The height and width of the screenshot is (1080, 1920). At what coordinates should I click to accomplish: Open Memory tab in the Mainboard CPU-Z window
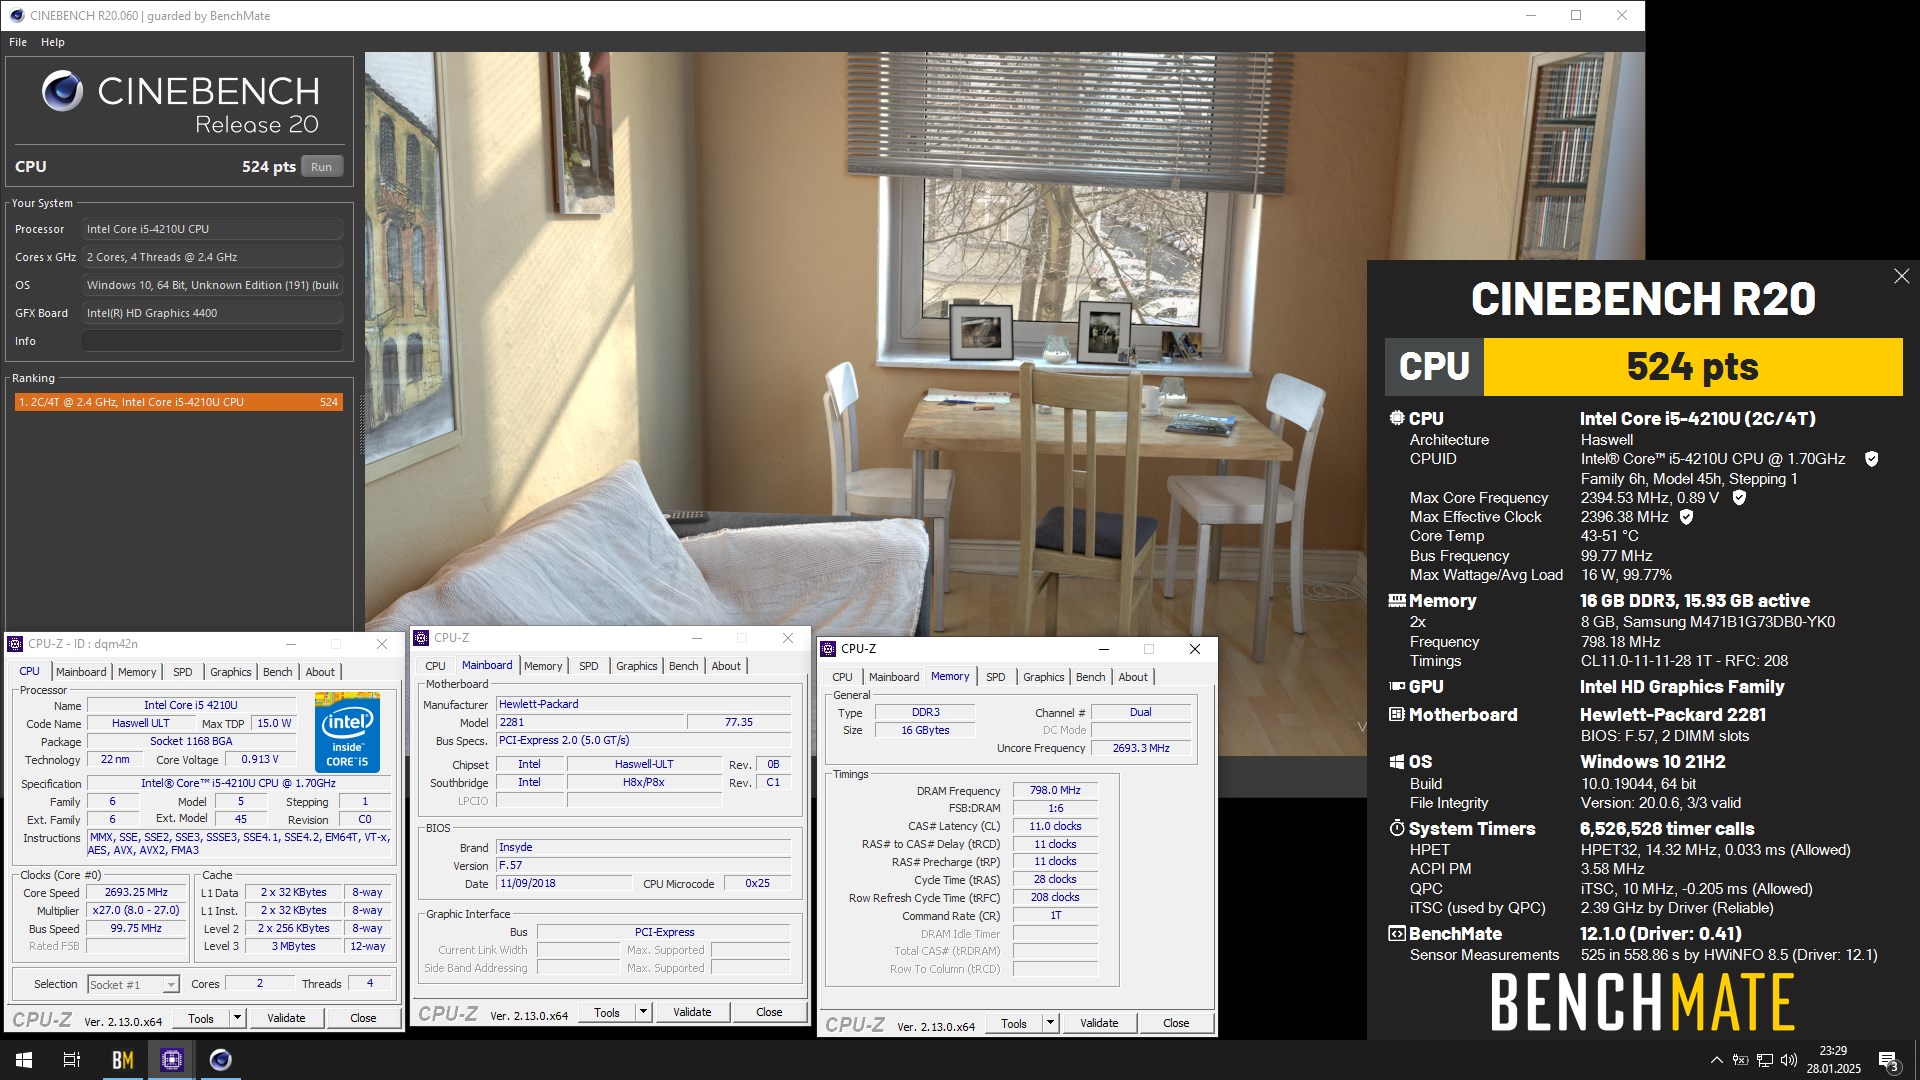pyautogui.click(x=543, y=666)
